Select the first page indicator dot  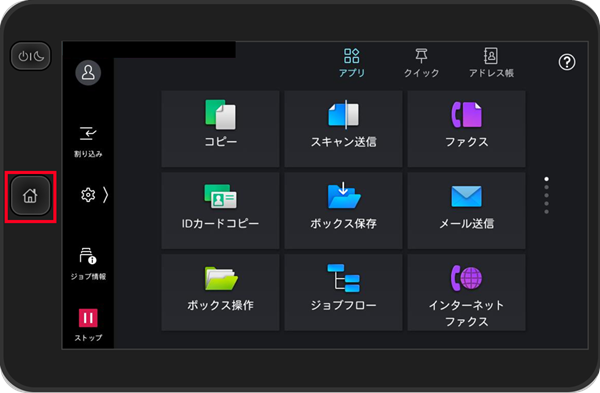[546, 179]
